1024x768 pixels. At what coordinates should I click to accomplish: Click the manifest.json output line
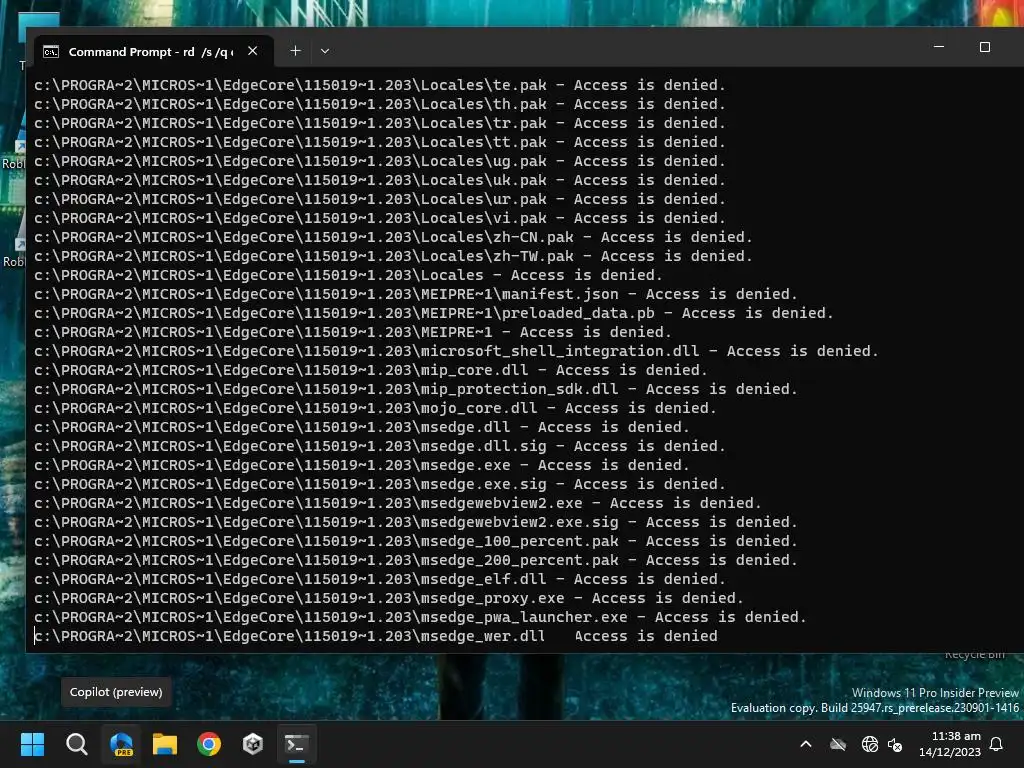click(x=416, y=294)
